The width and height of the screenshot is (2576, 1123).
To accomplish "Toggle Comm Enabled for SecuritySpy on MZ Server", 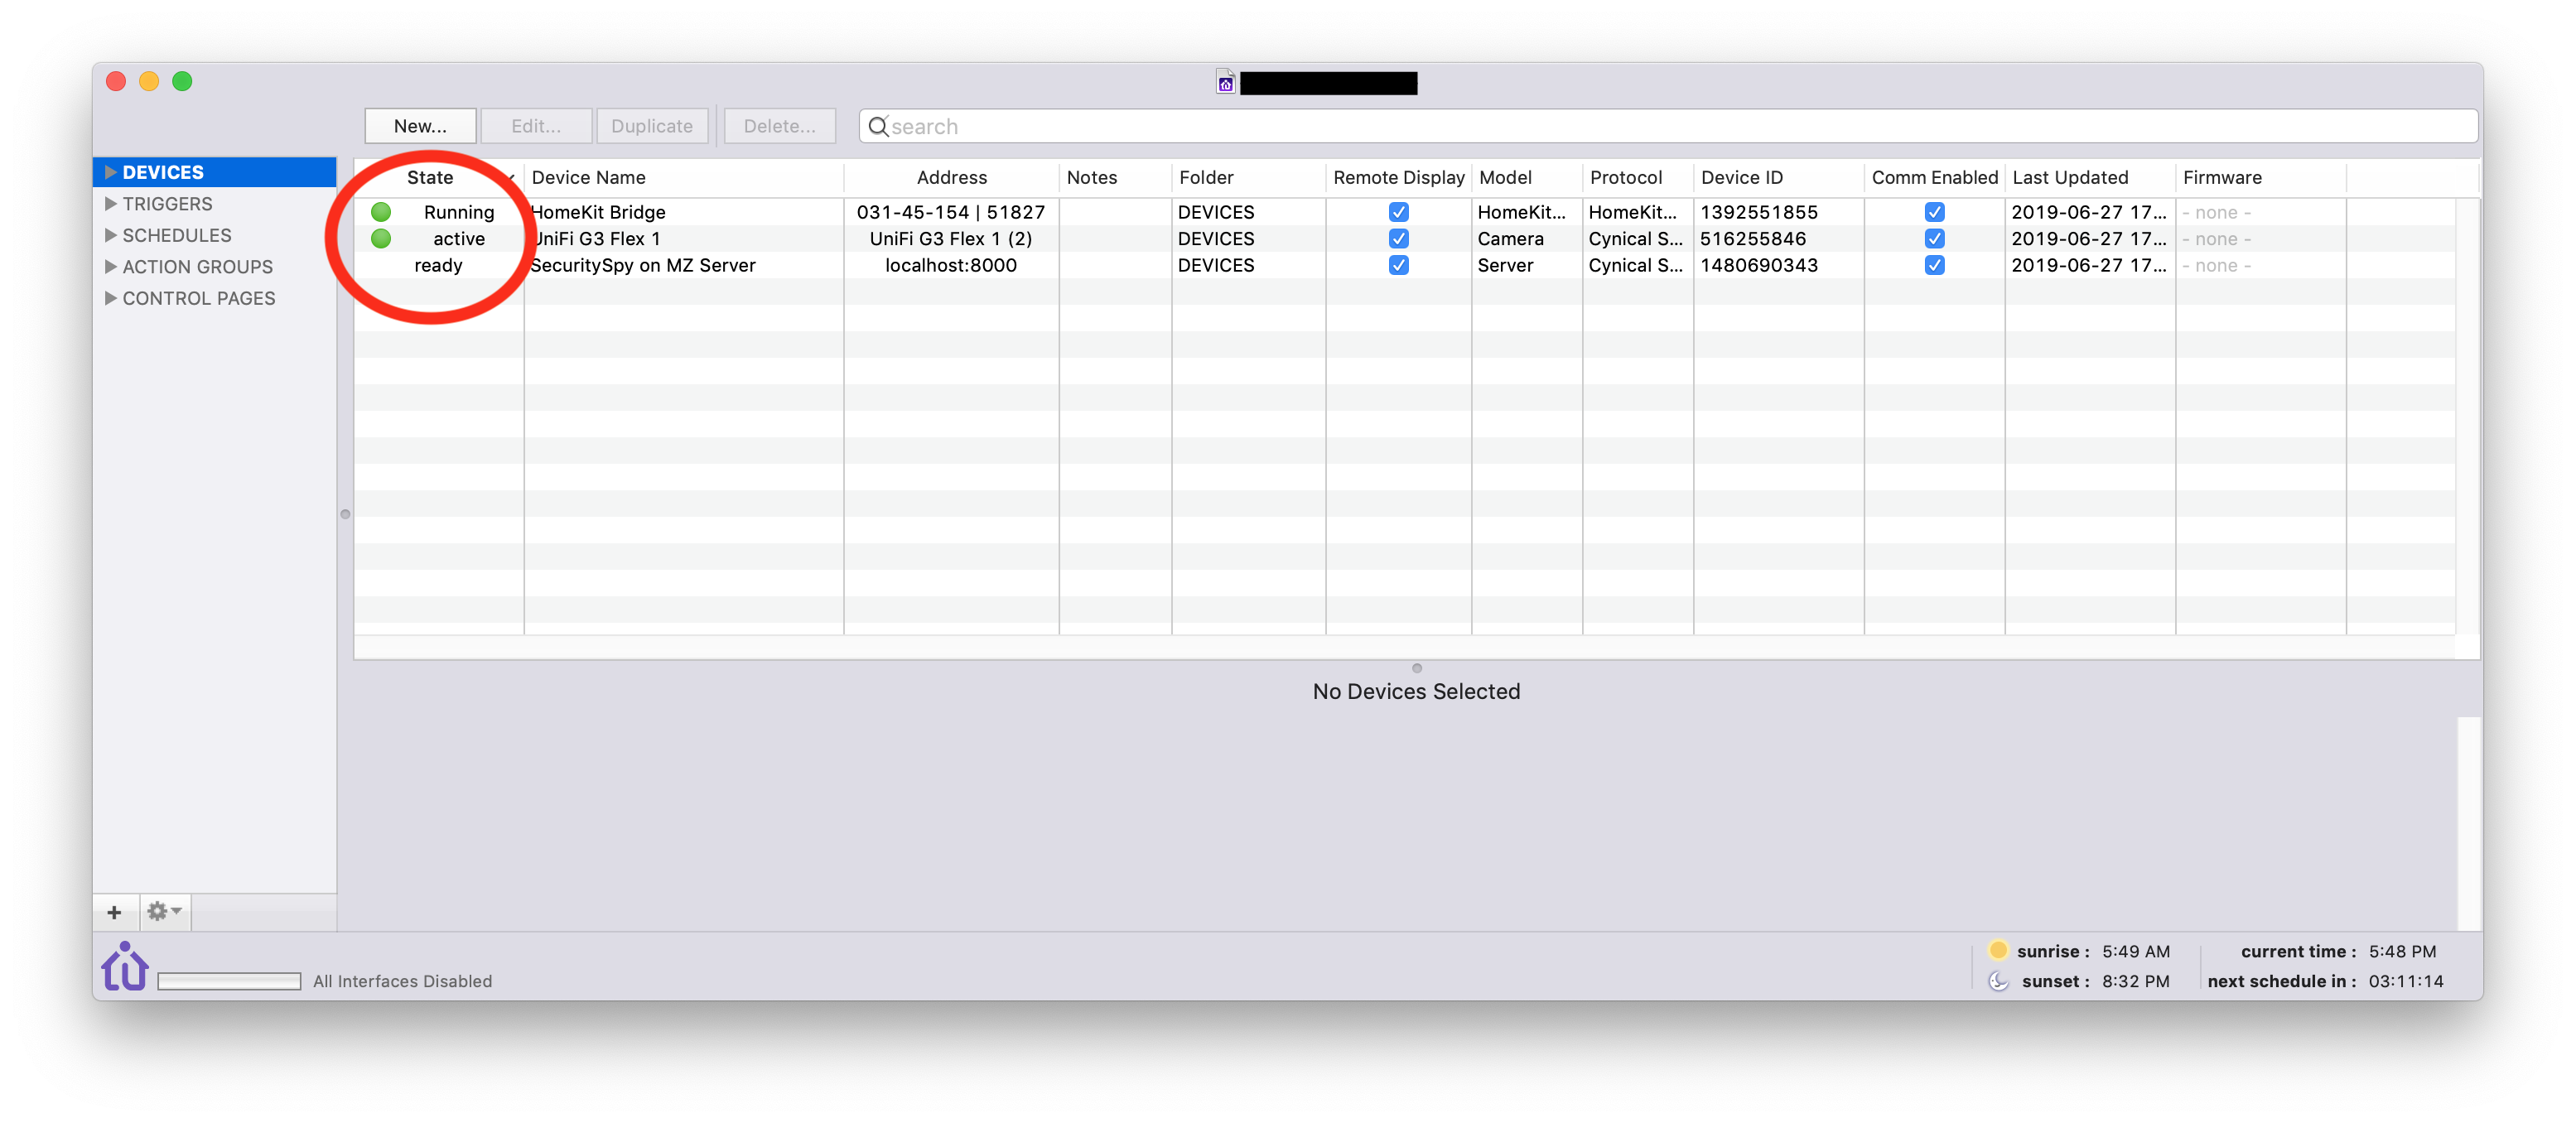I will pyautogui.click(x=1934, y=265).
